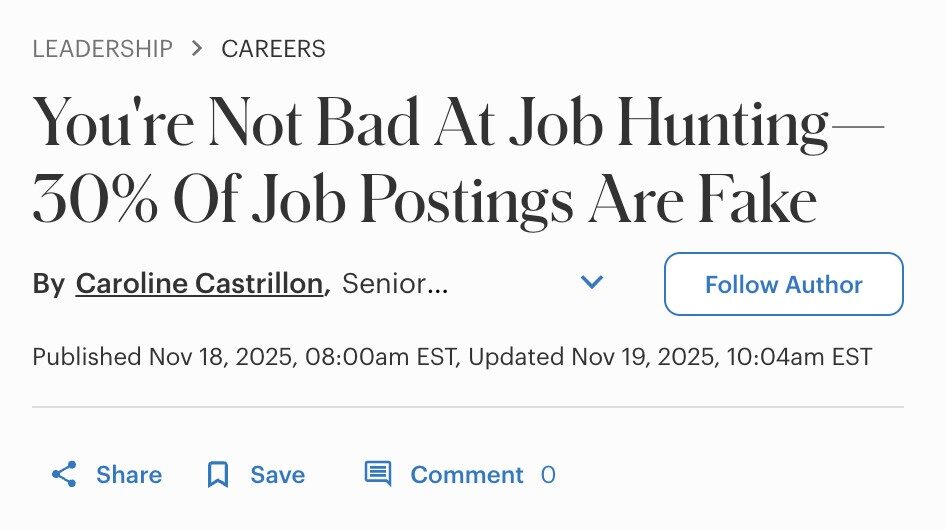Open Caroline Castrillon's author page
The width and height of the screenshot is (946, 530).
pyautogui.click(x=200, y=284)
